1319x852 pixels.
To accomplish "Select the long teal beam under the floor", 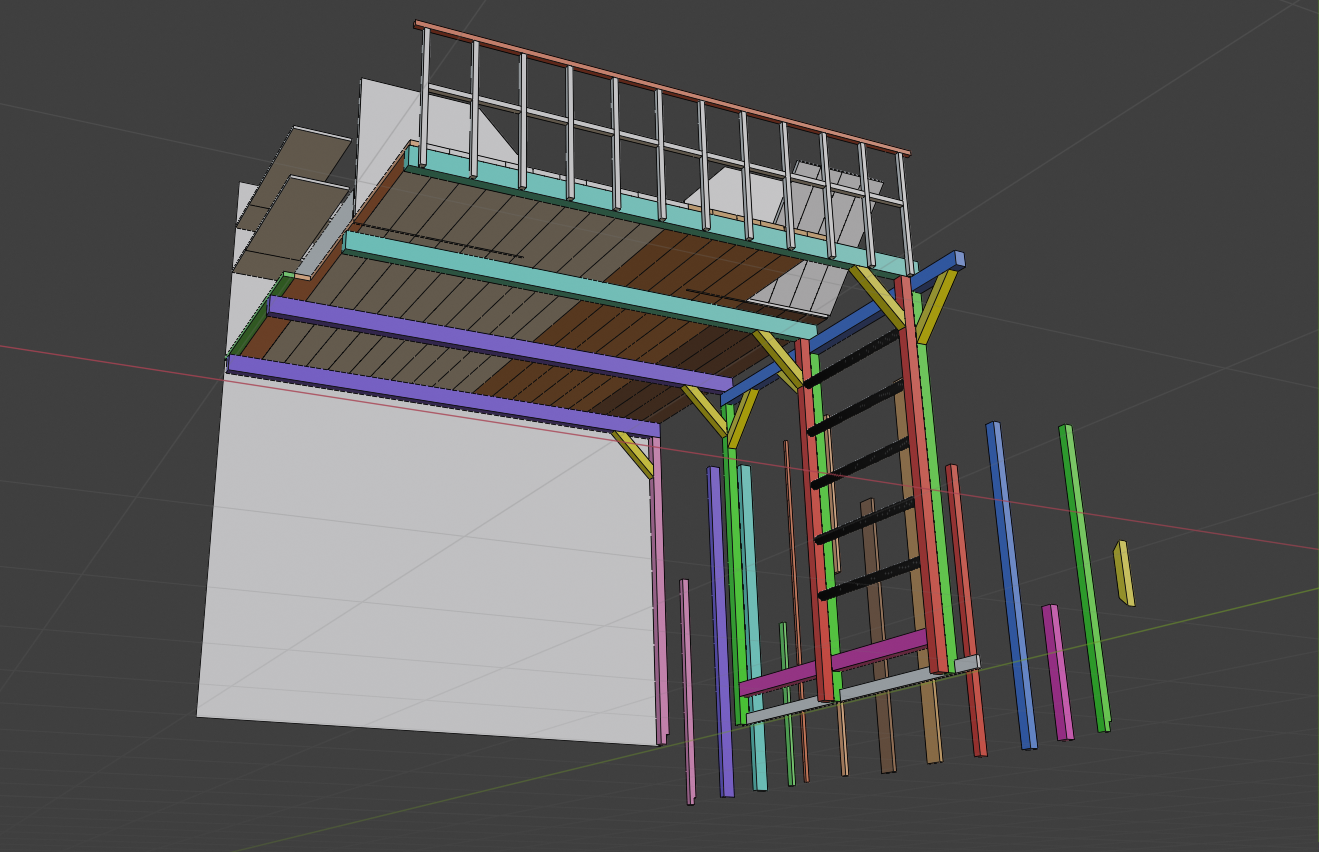I will pyautogui.click(x=580, y=283).
